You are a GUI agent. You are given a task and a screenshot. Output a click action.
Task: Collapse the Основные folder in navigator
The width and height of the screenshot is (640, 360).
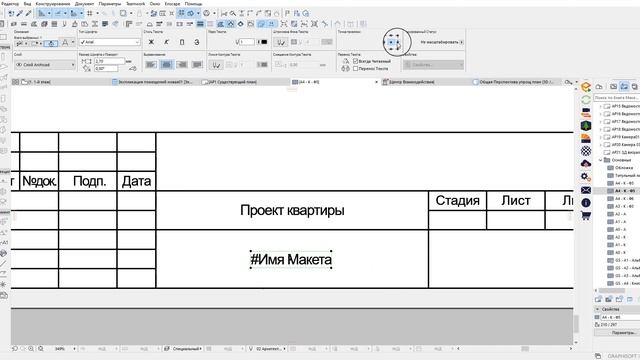point(600,160)
